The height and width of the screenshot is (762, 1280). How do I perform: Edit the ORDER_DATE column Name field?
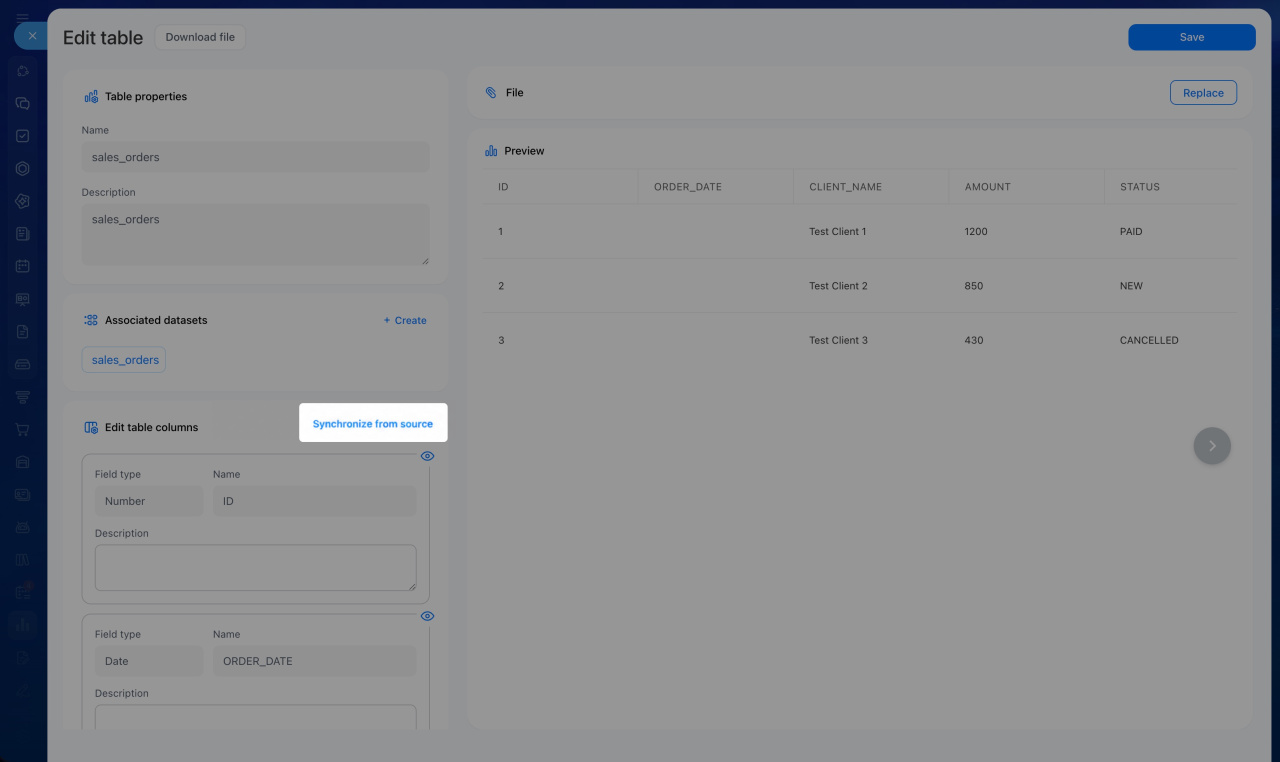[315, 661]
